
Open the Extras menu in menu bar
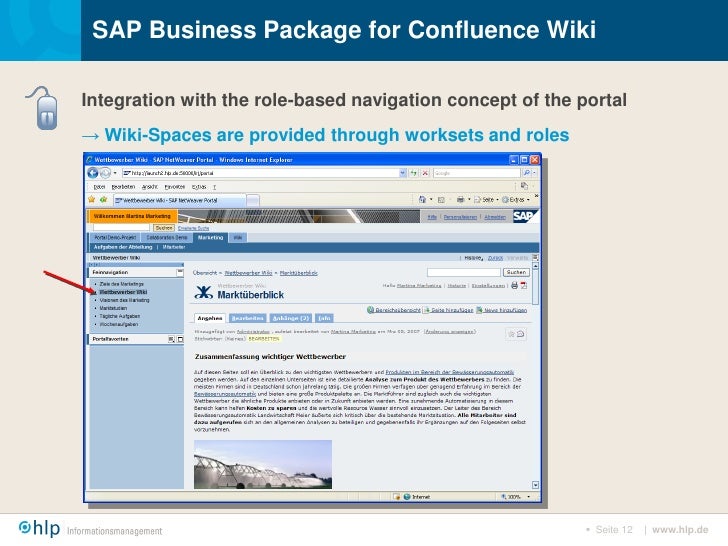point(199,187)
